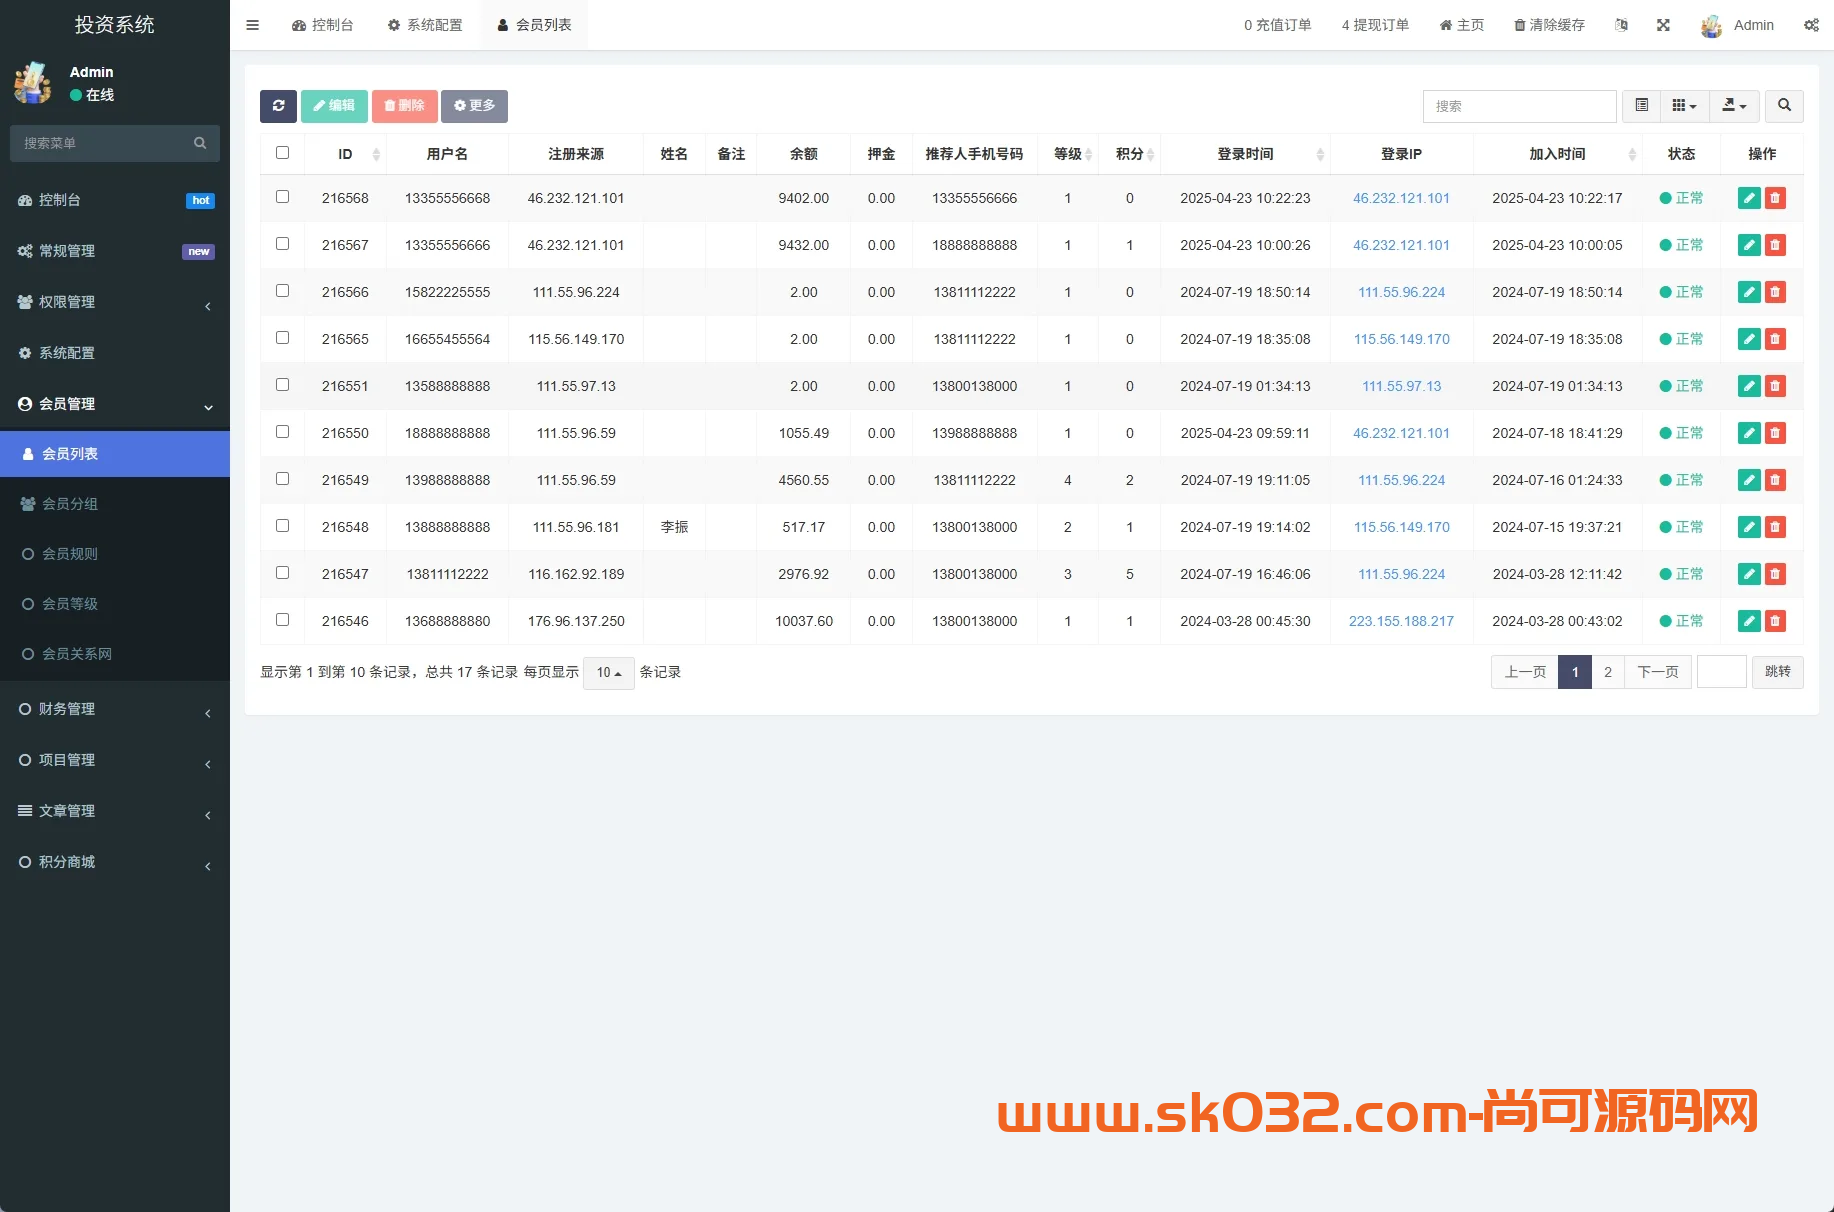Click the refresh icon above the member table

278,106
